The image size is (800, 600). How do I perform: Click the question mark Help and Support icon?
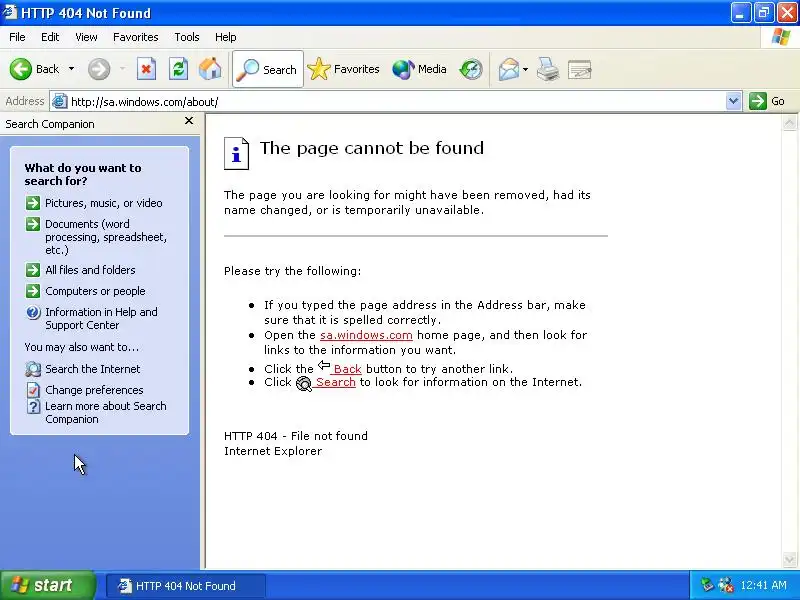pyautogui.click(x=33, y=312)
